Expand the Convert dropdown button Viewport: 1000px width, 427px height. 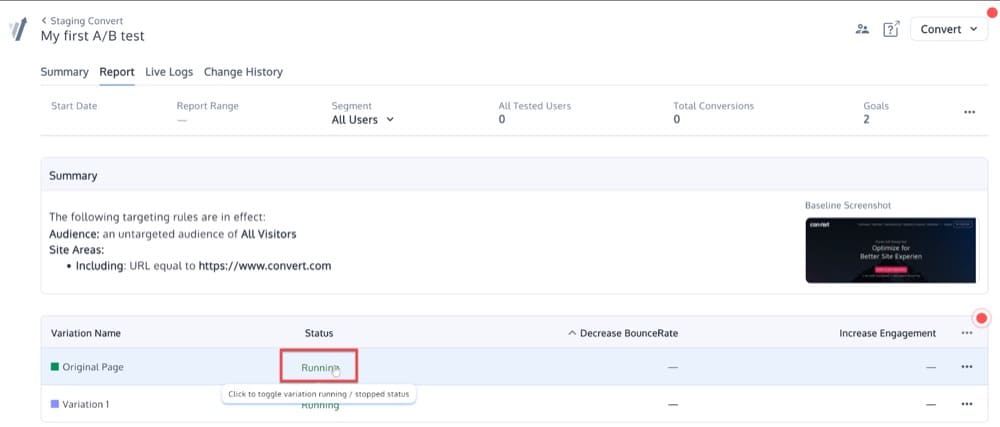tap(949, 30)
